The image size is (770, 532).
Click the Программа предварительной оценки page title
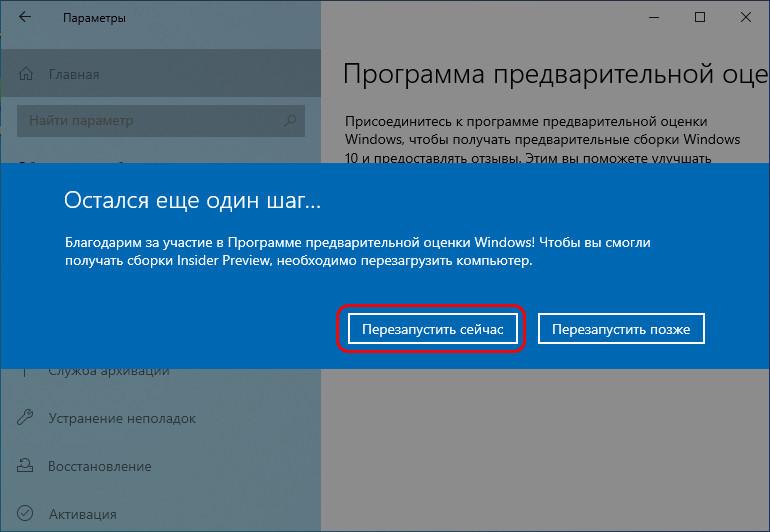pyautogui.click(x=556, y=74)
